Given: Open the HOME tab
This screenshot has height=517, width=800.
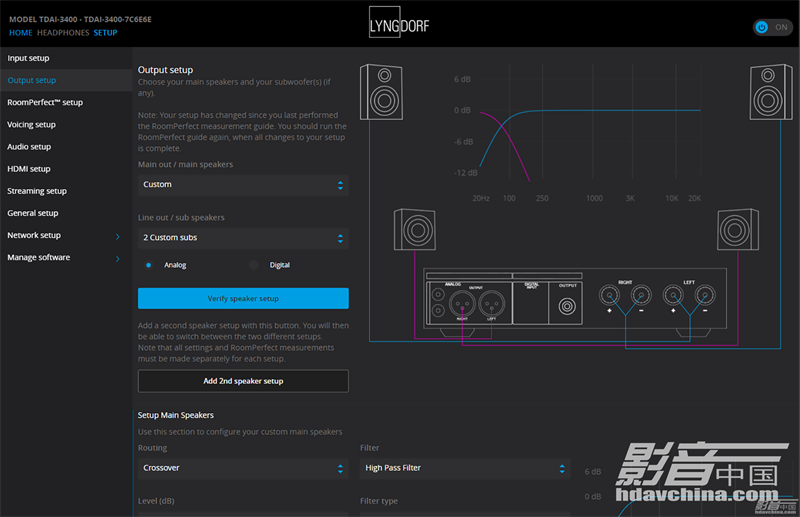Looking at the screenshot, I should point(20,33).
